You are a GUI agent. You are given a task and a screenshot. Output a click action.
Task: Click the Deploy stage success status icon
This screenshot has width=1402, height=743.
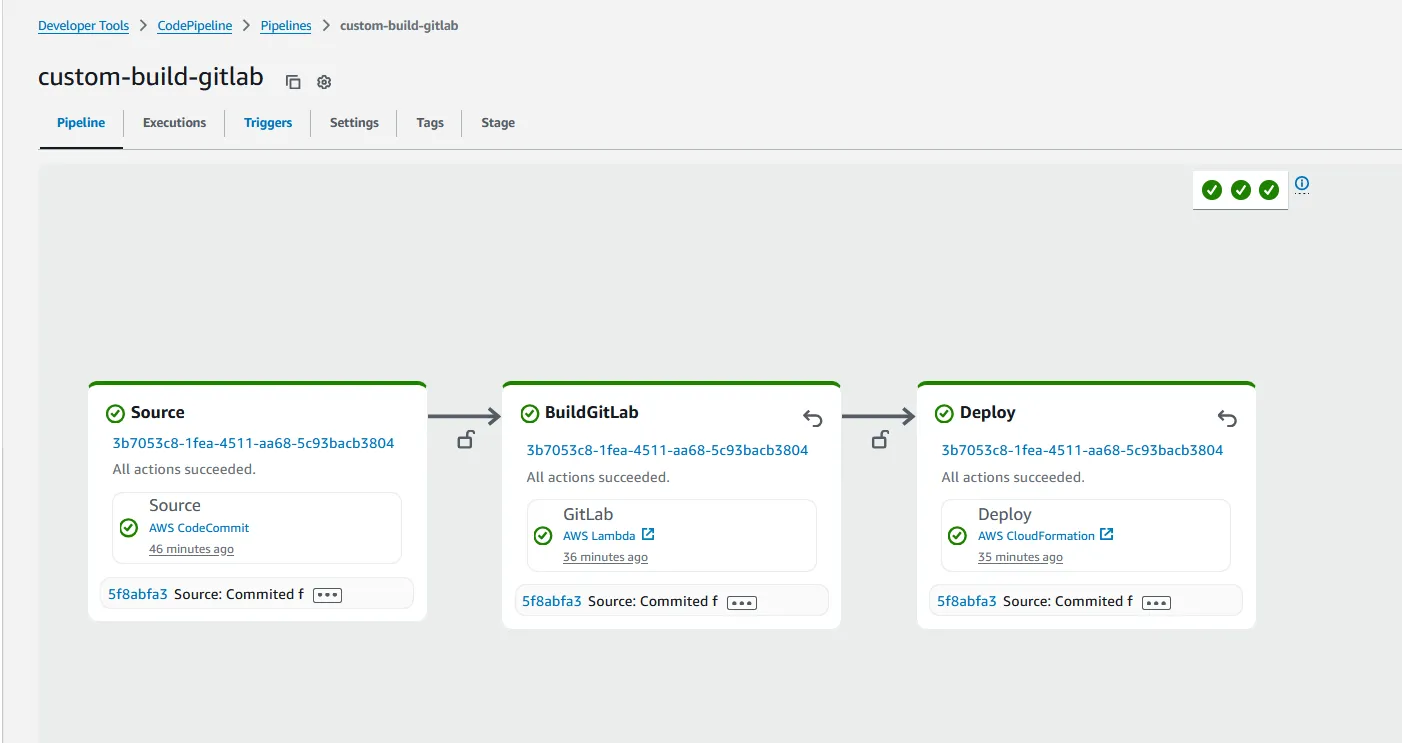click(x=944, y=413)
